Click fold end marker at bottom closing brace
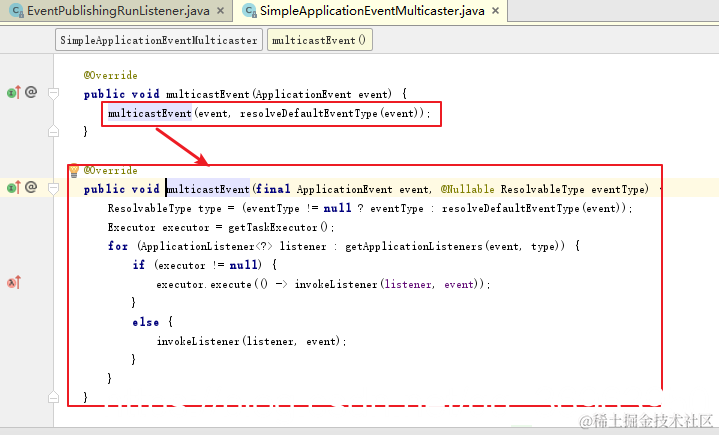 [x=53, y=397]
